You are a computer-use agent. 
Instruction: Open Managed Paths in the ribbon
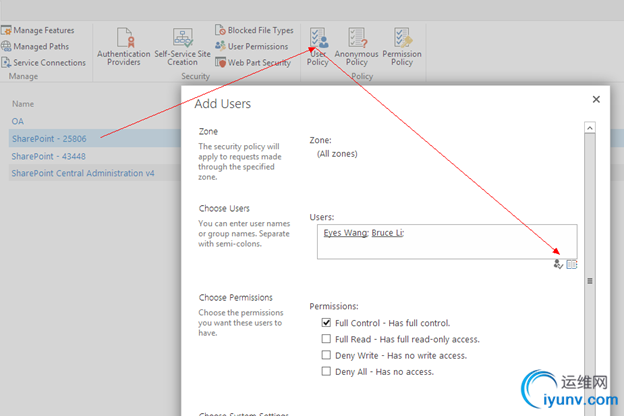pos(35,47)
